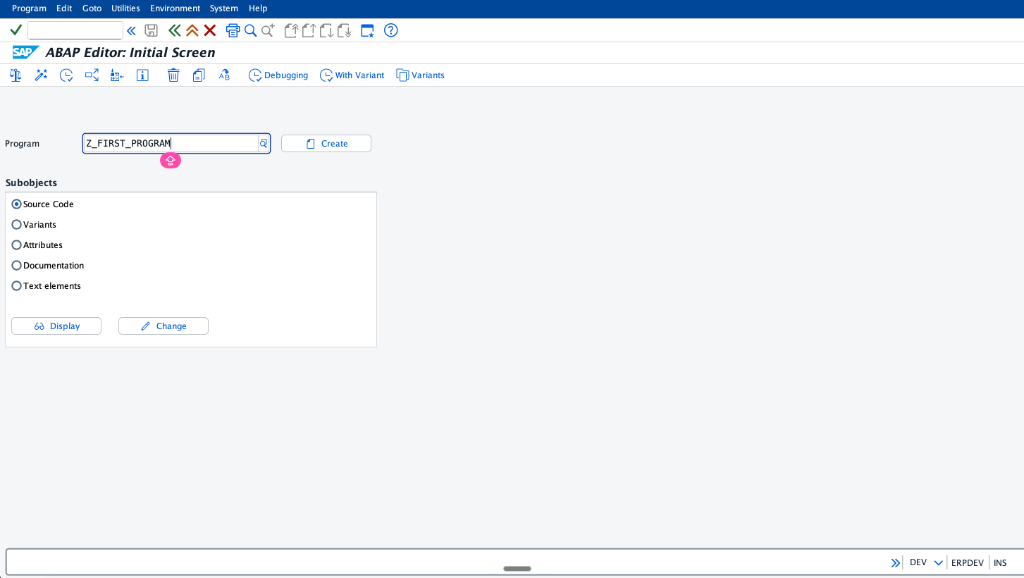Viewport: 1024px width, 578px height.
Task: Copy program with copy icon
Action: point(199,75)
